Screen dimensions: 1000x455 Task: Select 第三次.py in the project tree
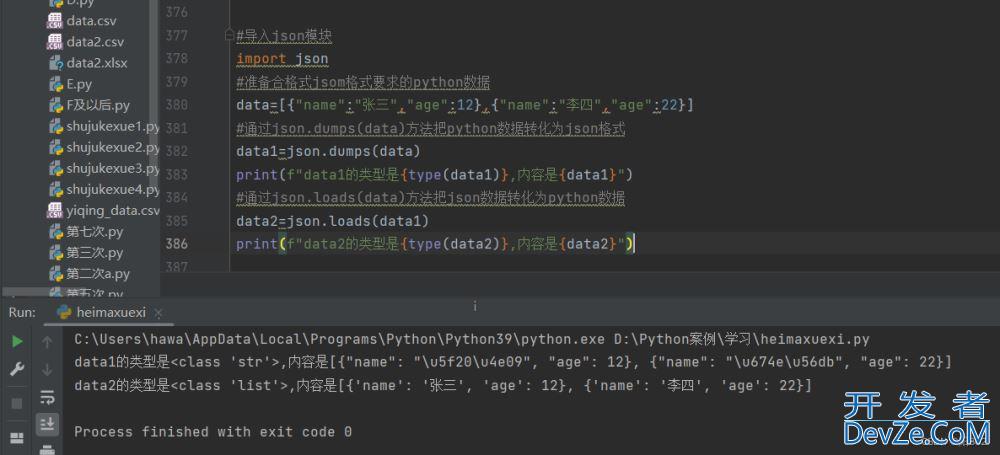tap(95, 252)
